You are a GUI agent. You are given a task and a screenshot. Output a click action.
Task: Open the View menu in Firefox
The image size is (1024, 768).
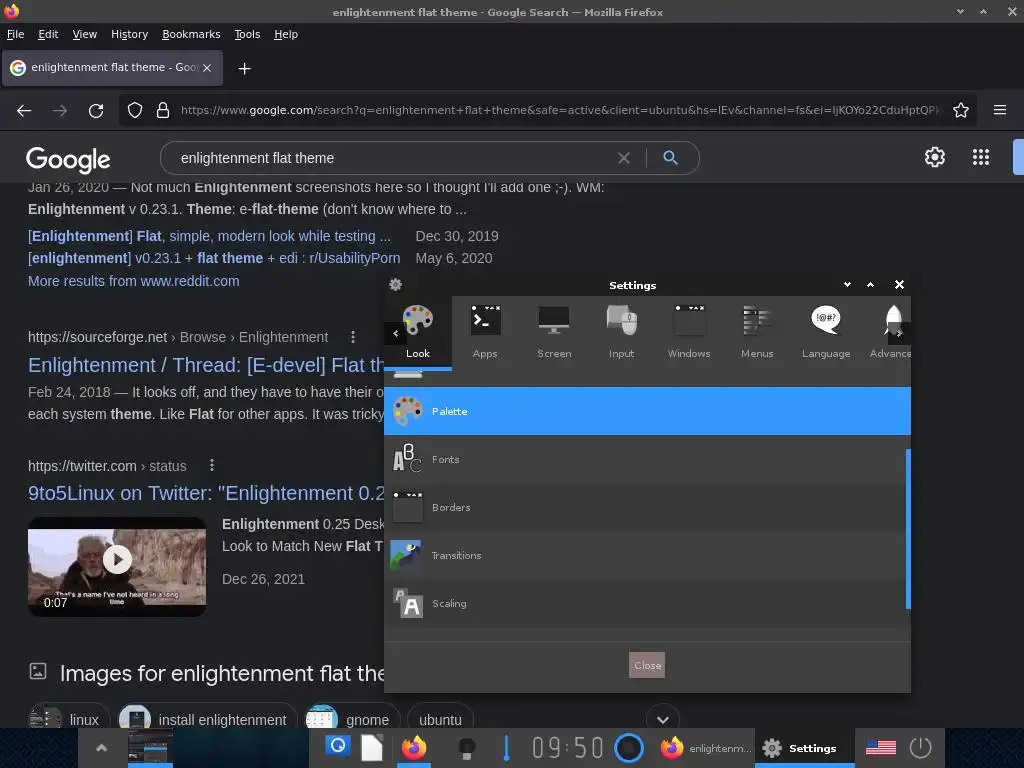tap(84, 34)
